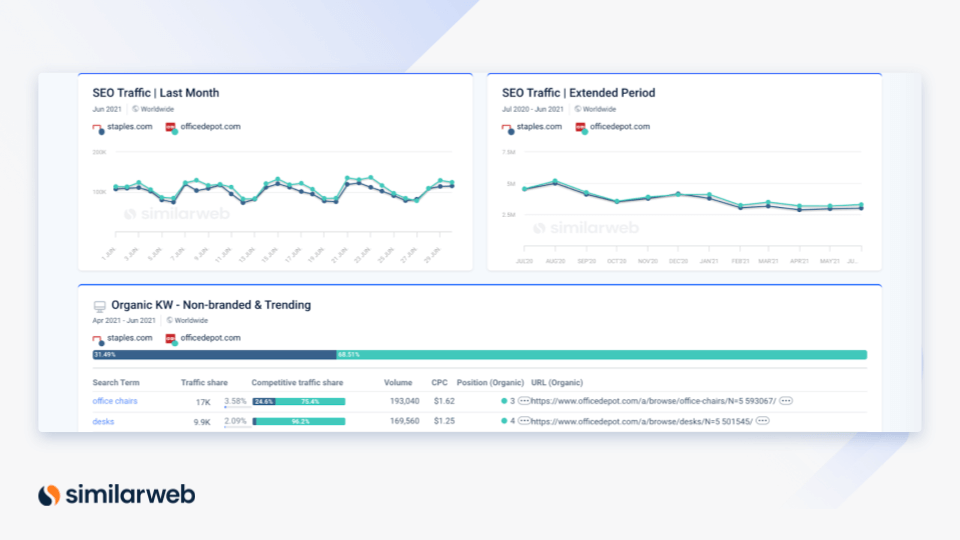960x540 pixels.
Task: Open ellipsis after the desks URL
Action: click(762, 421)
